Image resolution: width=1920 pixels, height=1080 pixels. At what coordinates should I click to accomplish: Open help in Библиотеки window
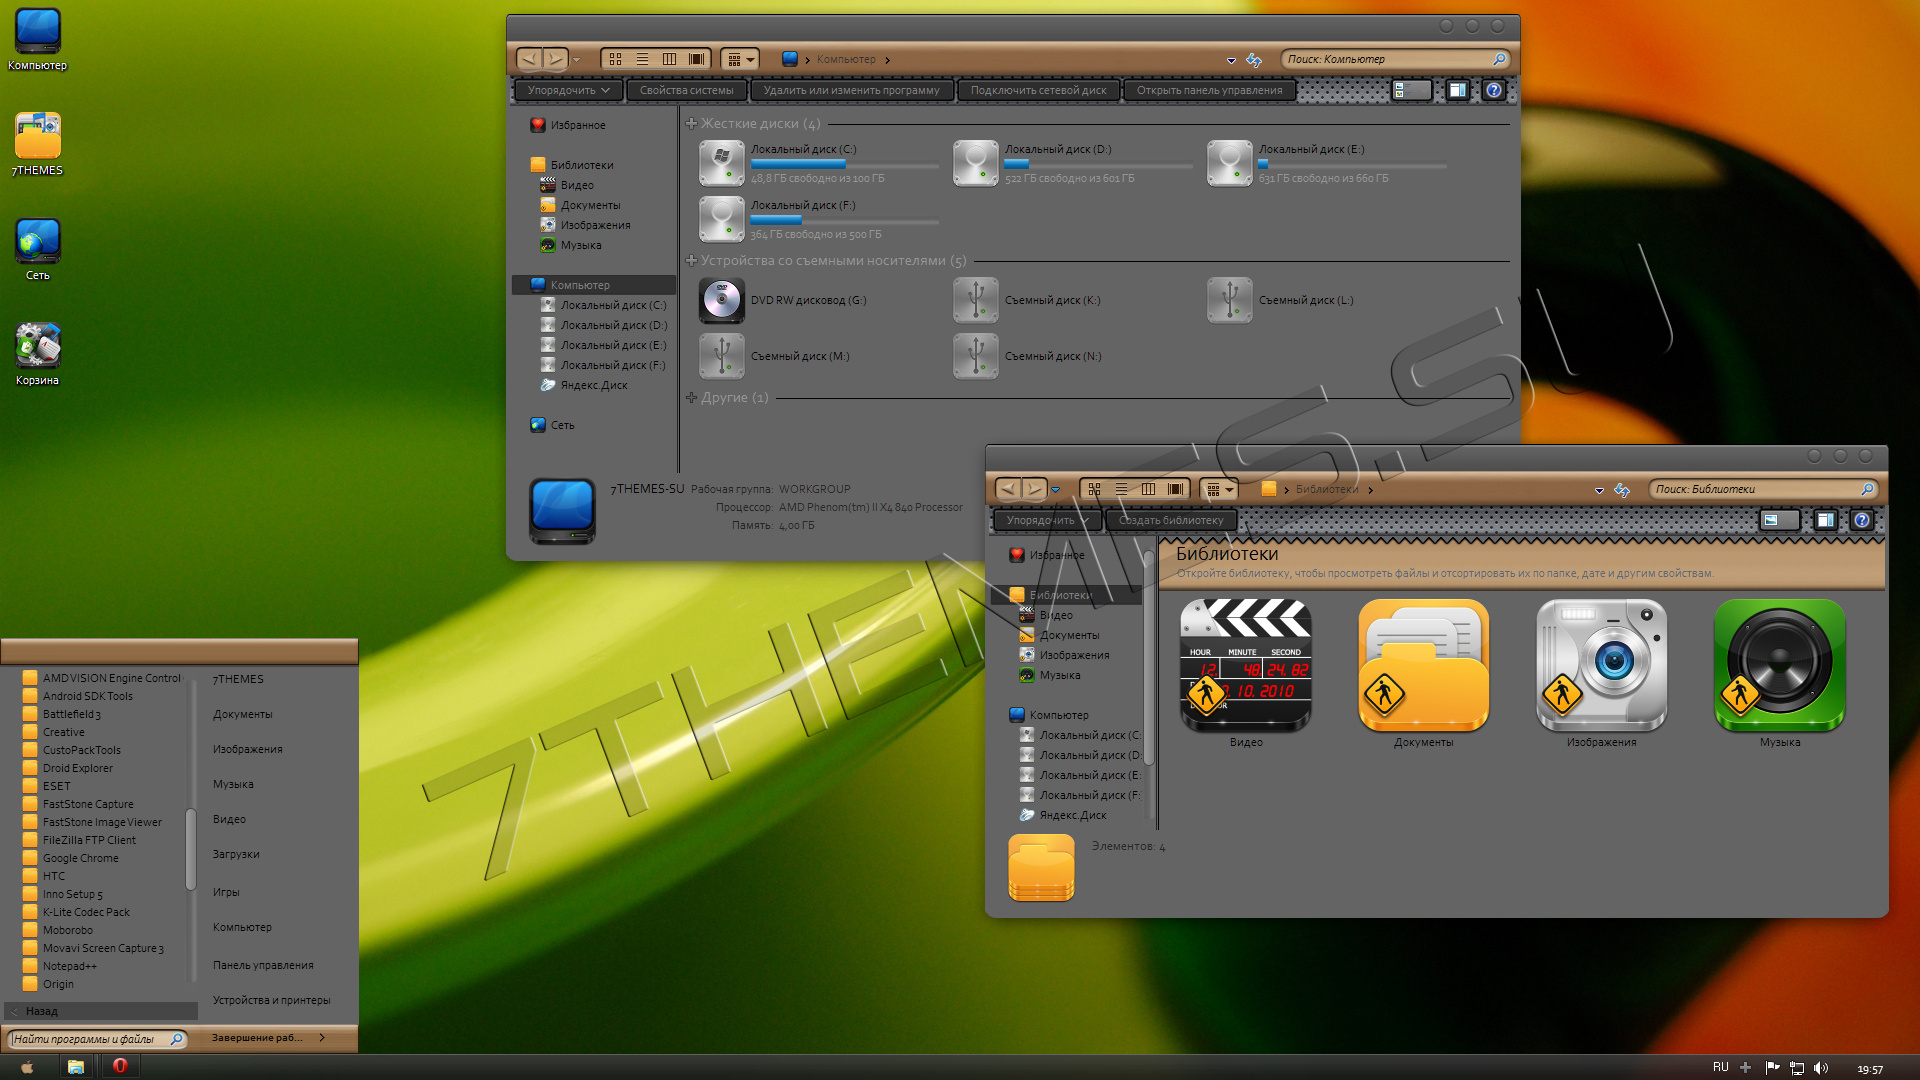(x=1861, y=520)
